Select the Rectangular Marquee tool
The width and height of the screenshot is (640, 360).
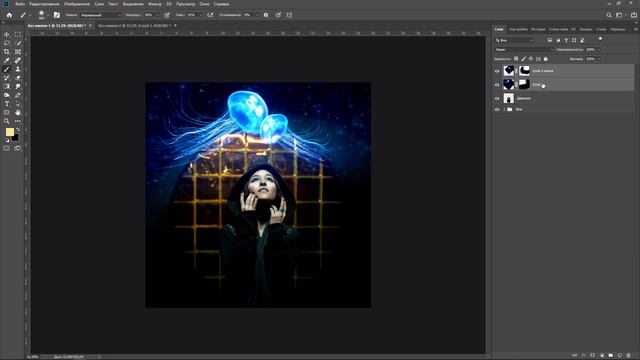tap(18, 35)
